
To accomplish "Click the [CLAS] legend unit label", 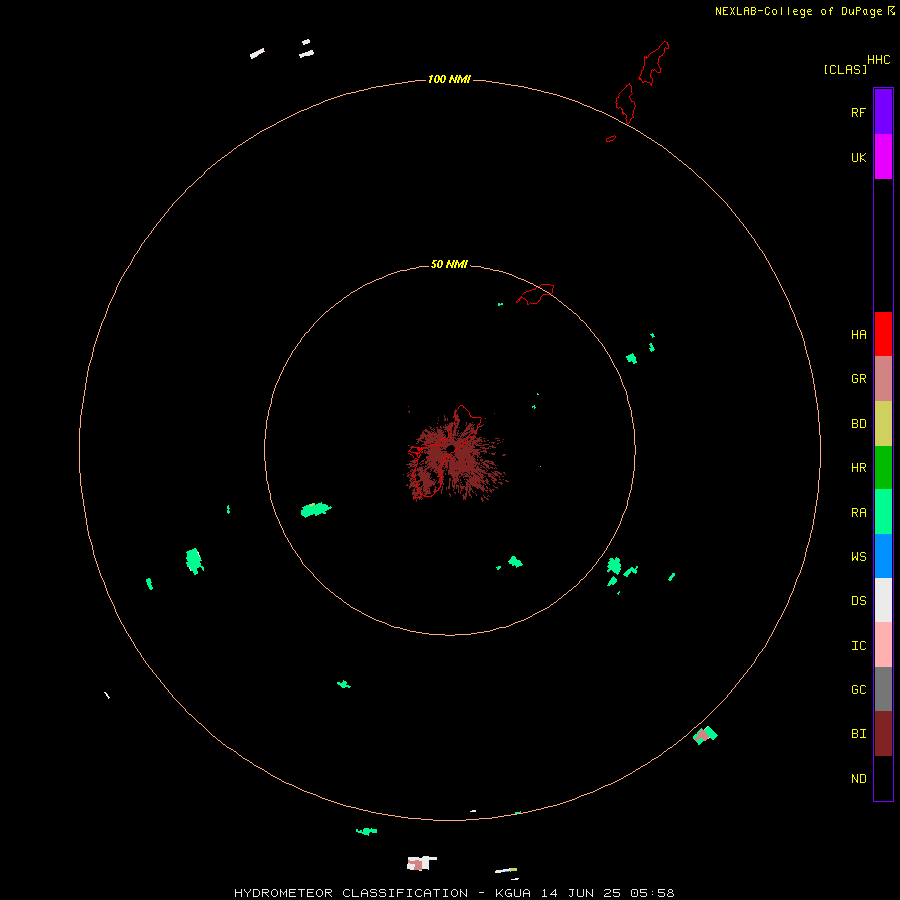I will [x=845, y=69].
